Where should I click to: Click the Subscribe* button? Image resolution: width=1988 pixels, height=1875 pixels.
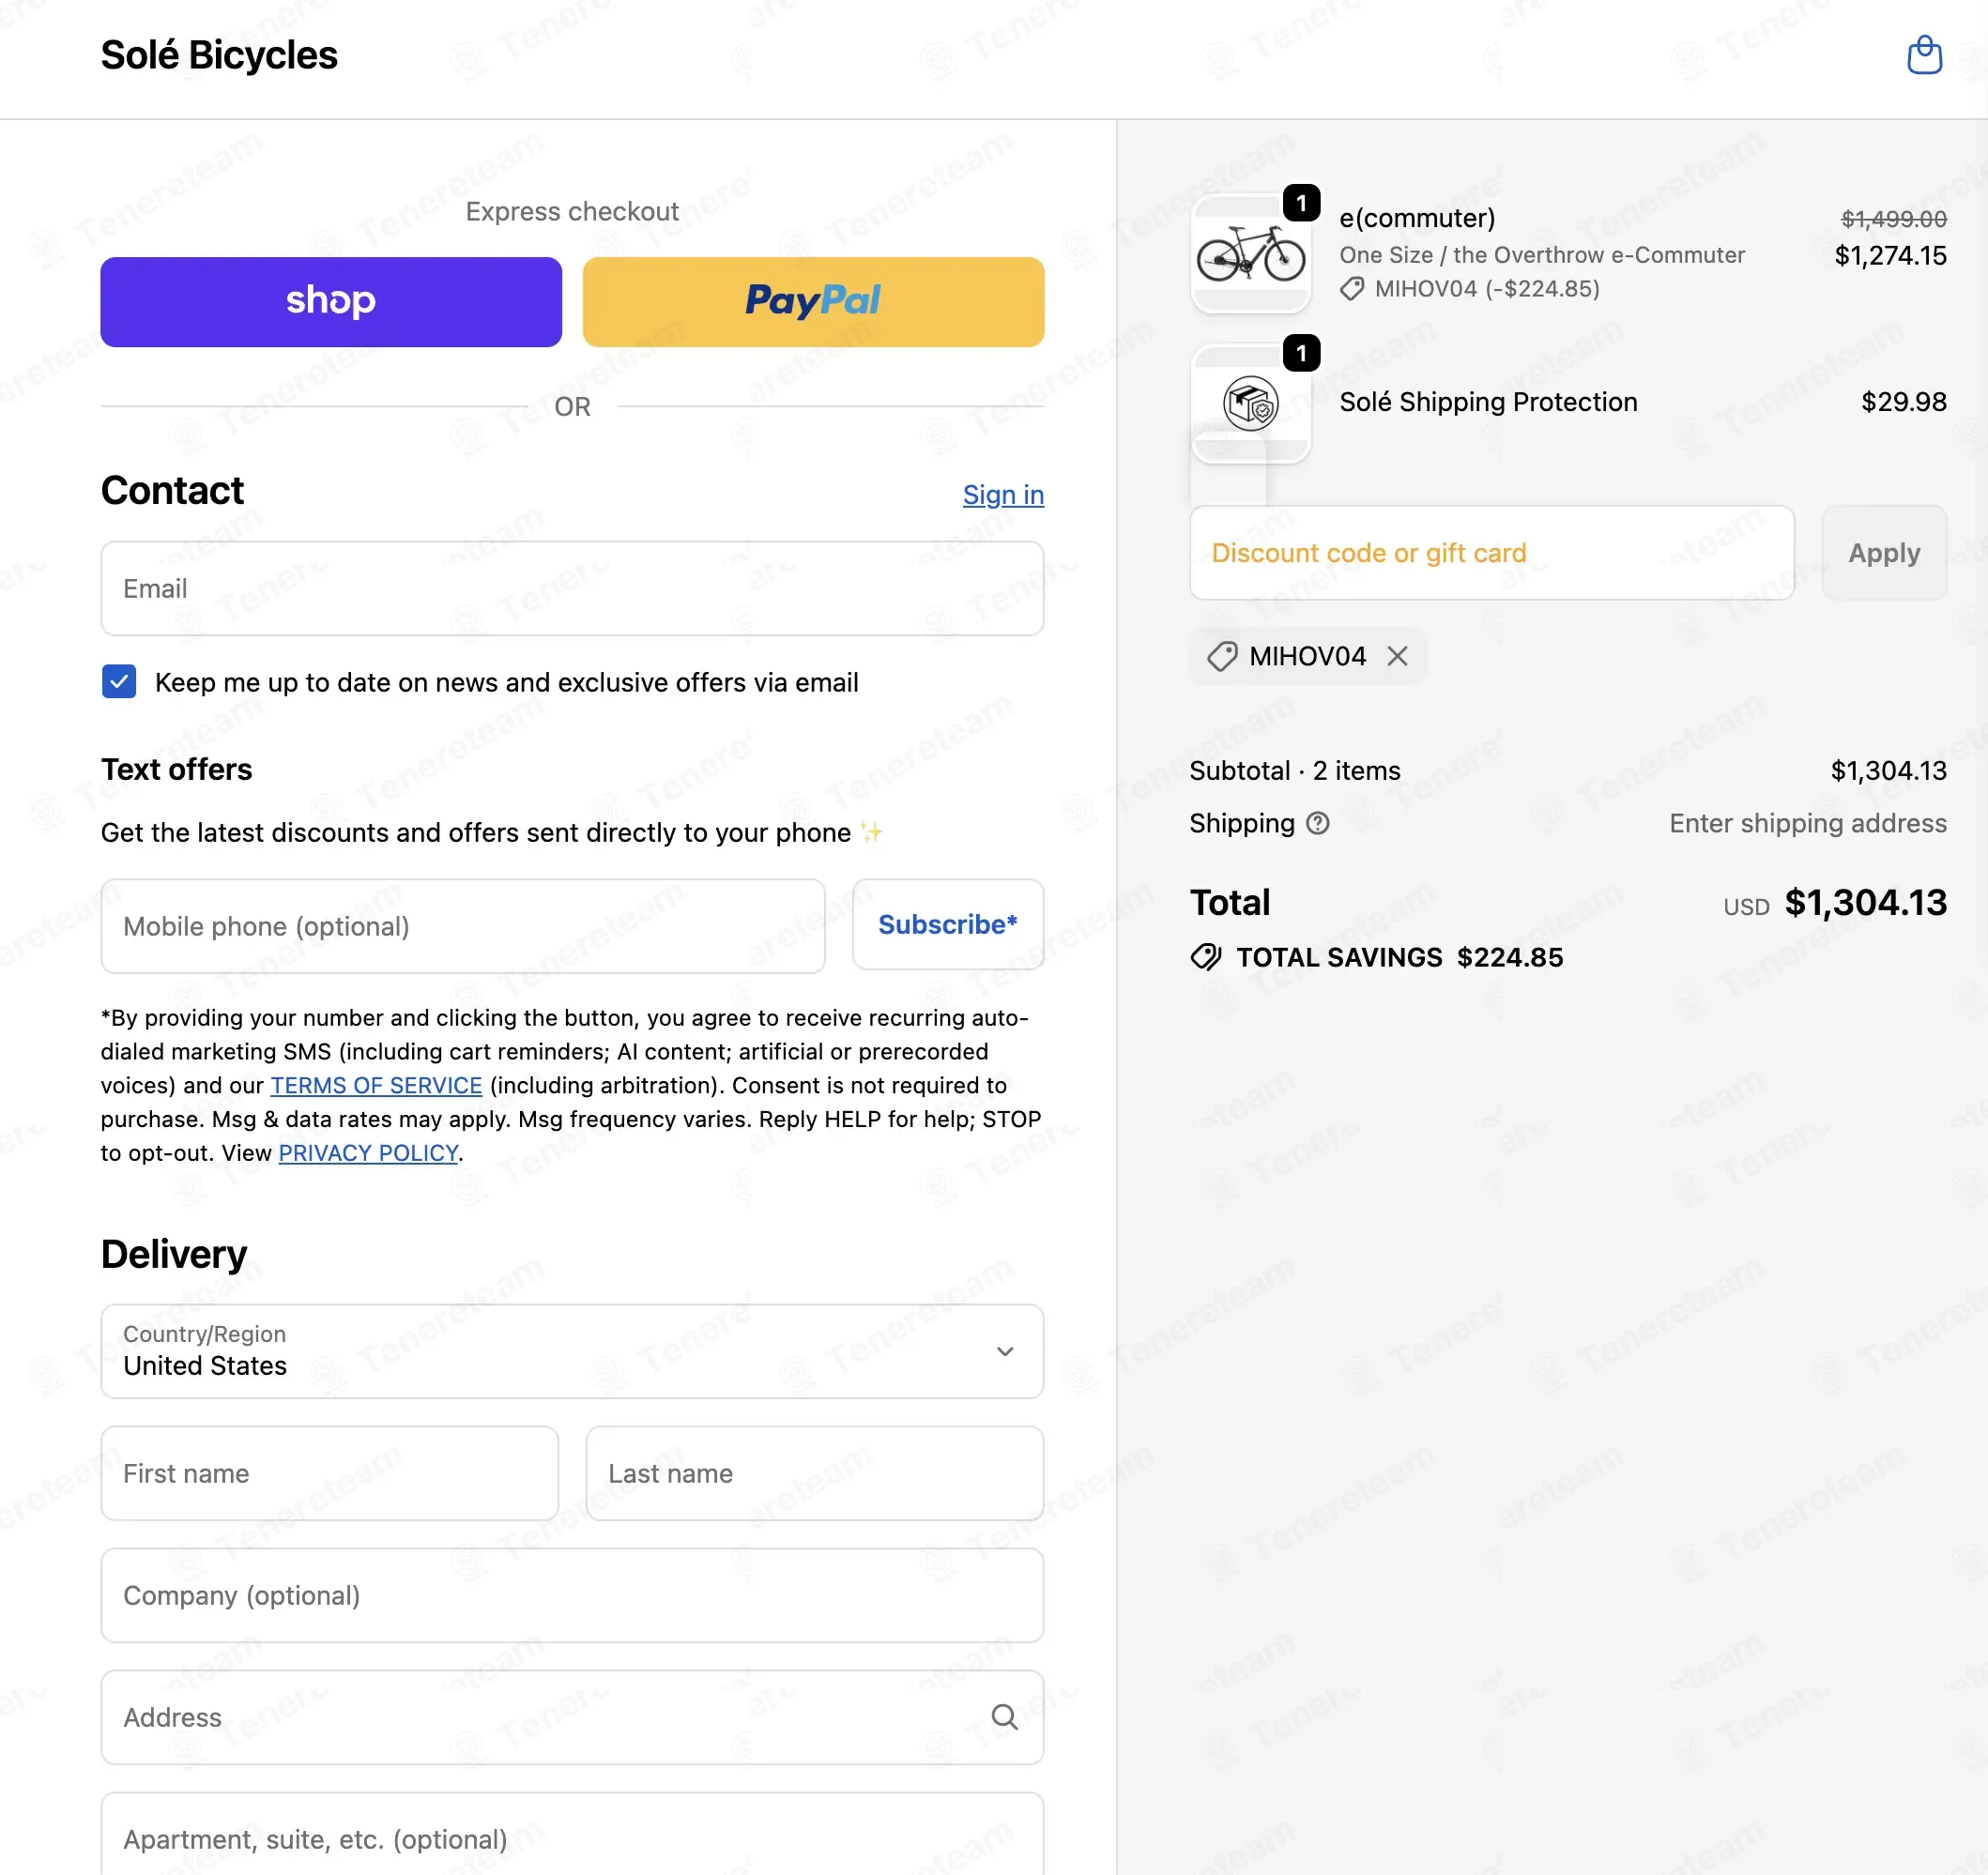point(948,925)
